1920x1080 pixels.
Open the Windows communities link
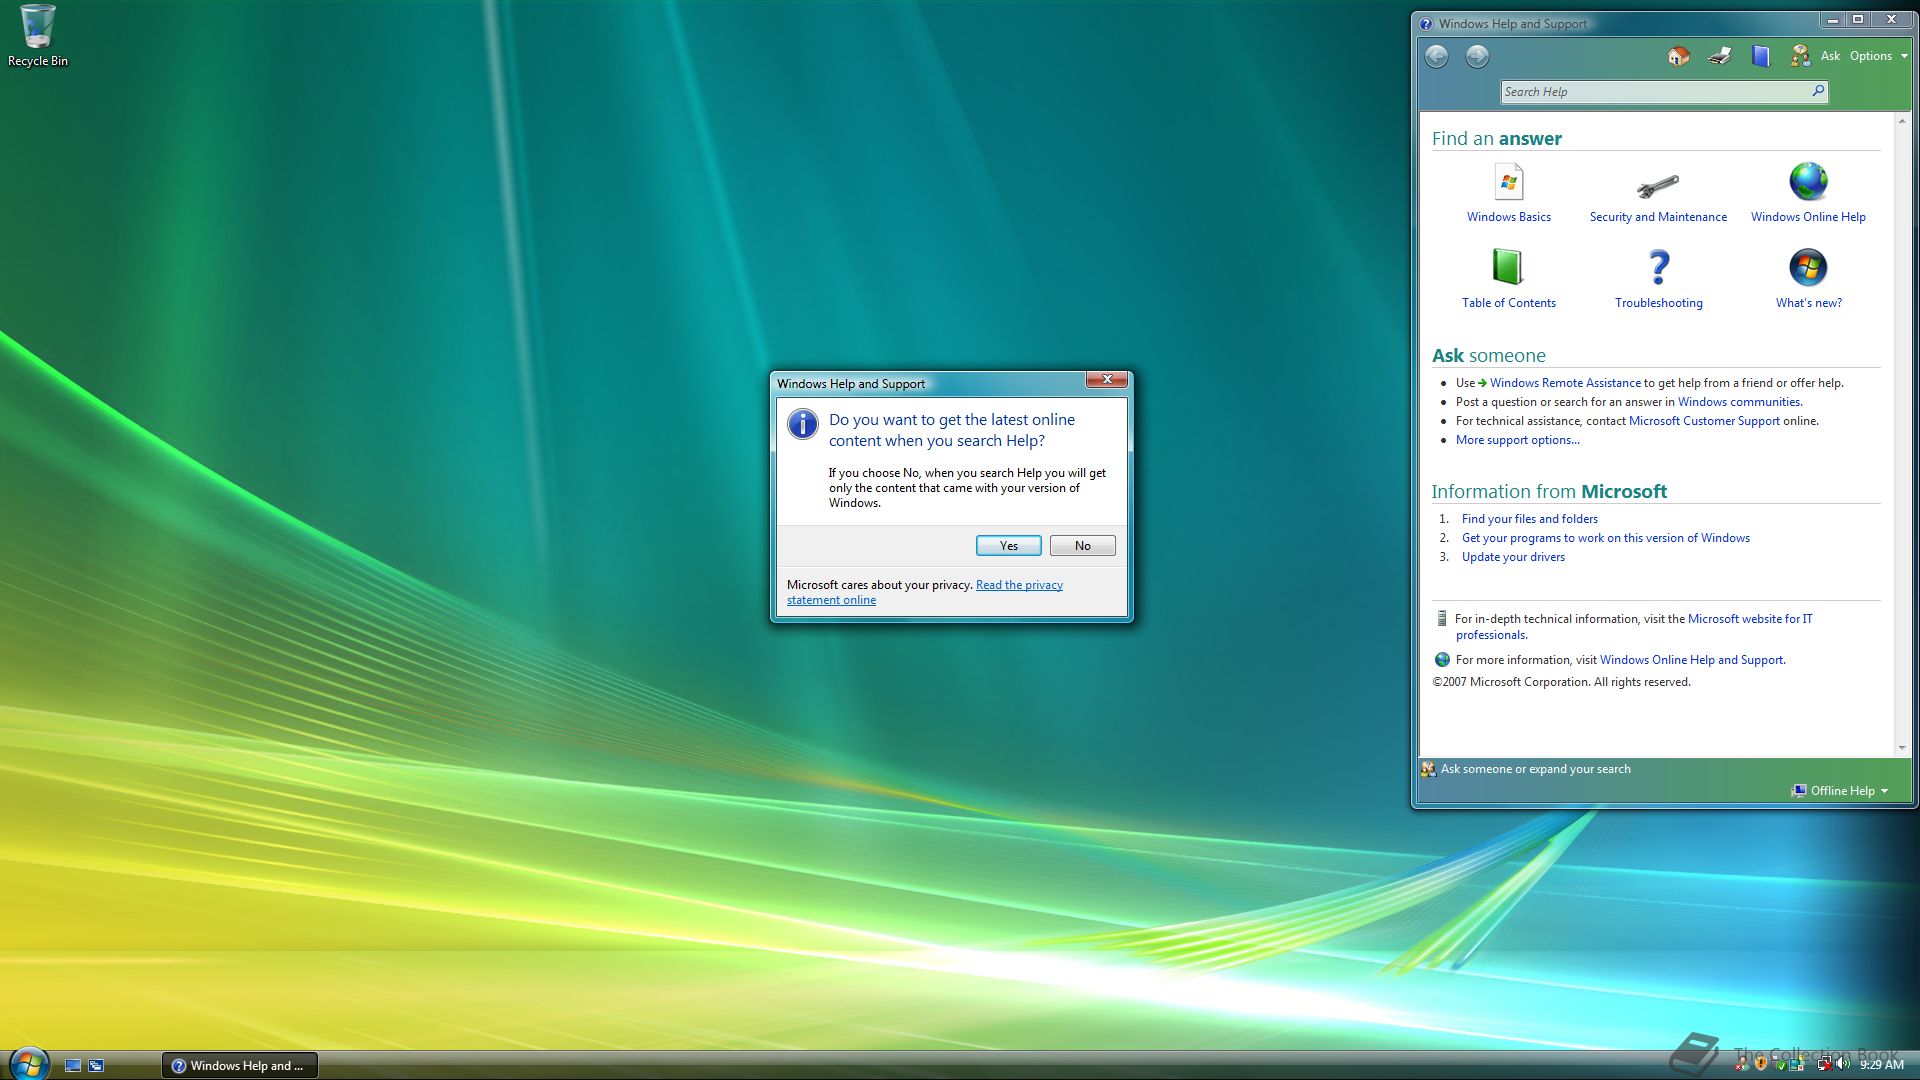tap(1739, 402)
